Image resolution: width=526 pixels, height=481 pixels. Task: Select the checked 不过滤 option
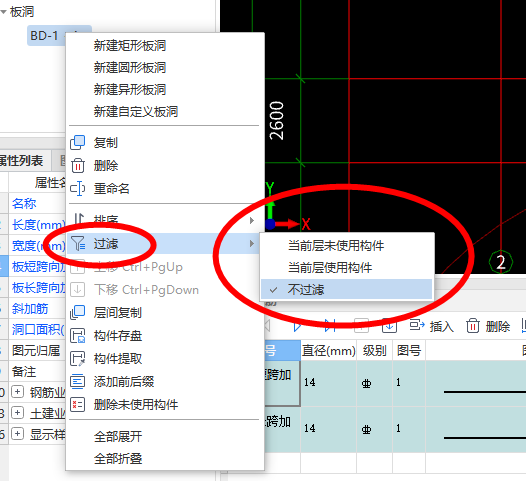pos(347,289)
